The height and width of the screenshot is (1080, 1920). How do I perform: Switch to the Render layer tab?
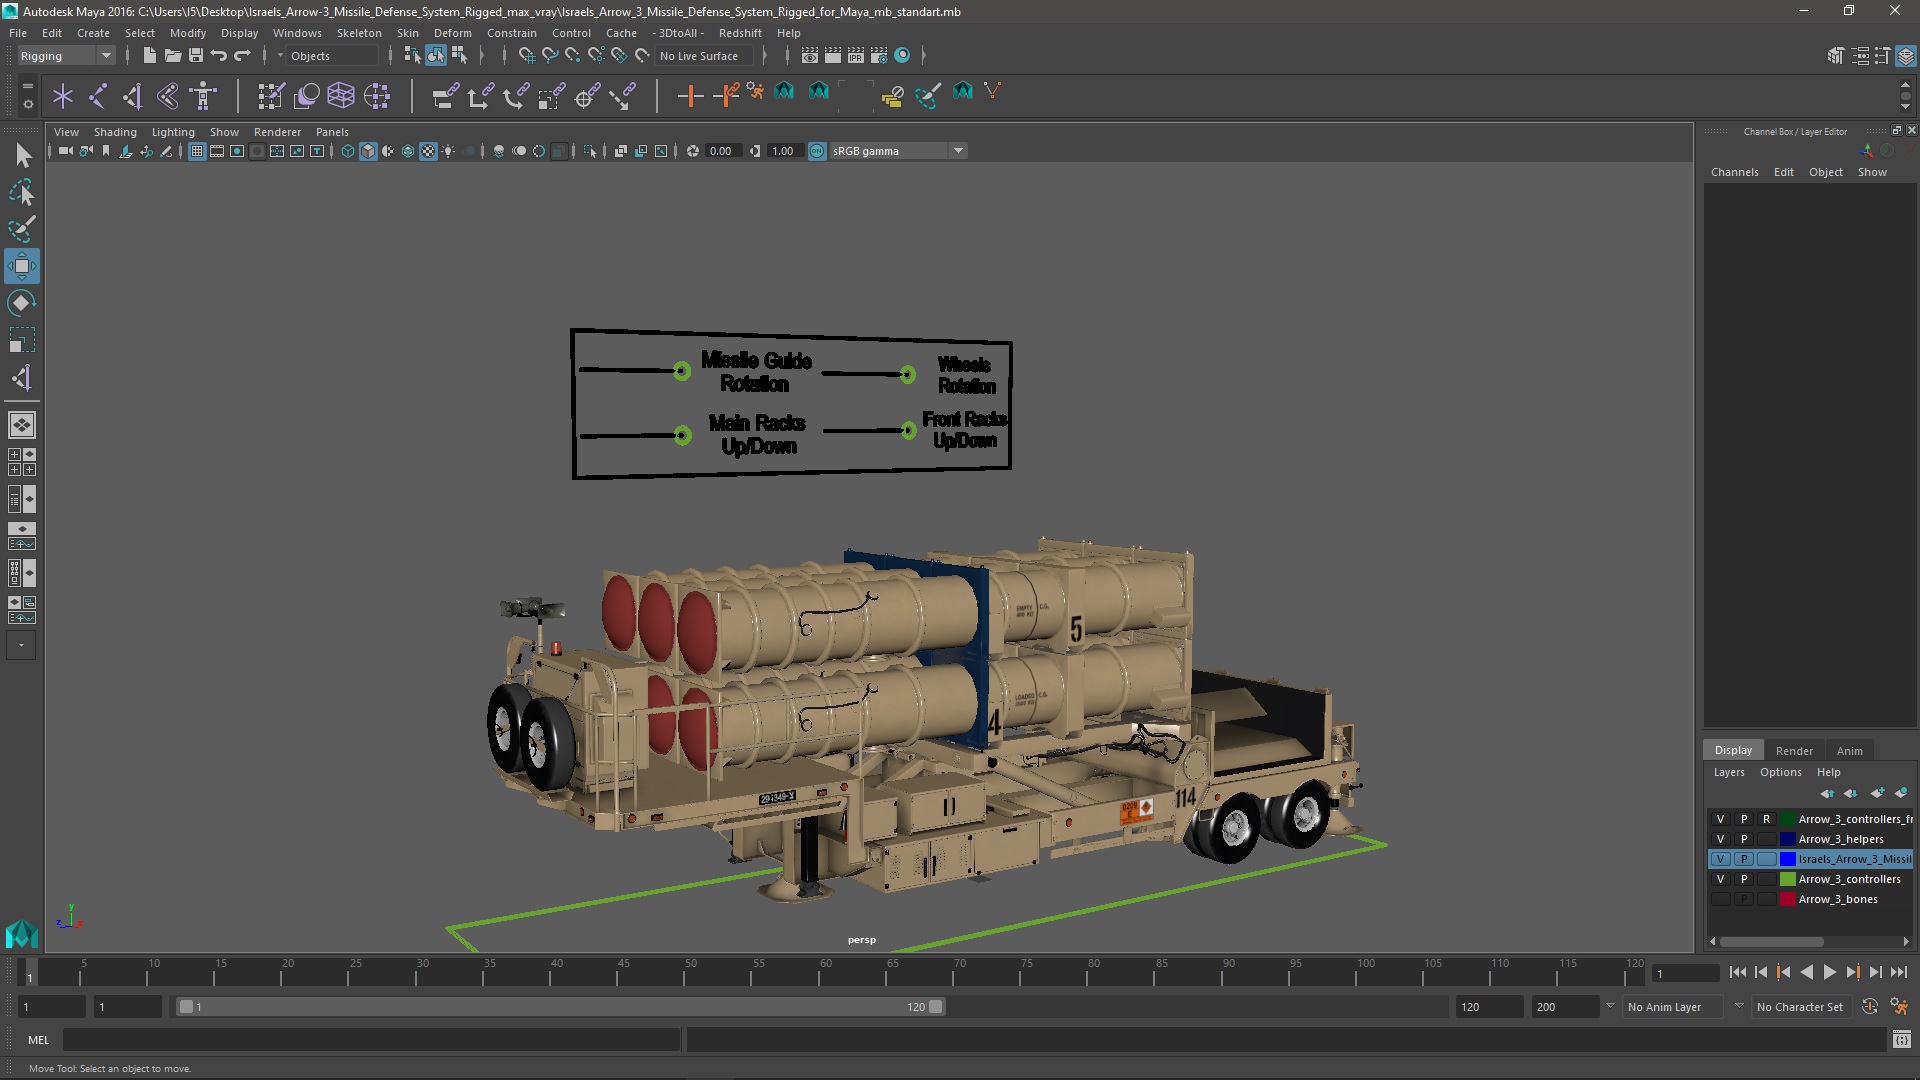pyautogui.click(x=1794, y=751)
